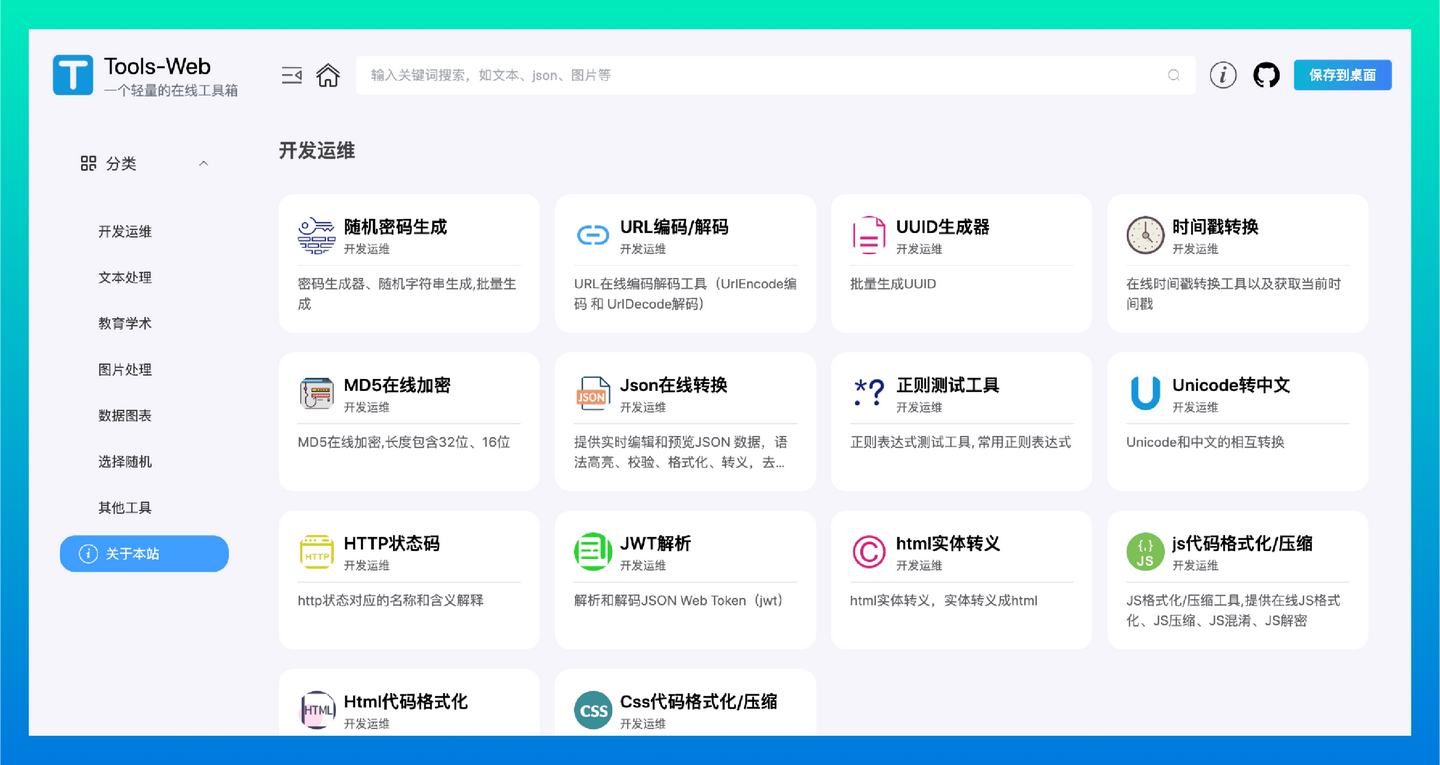
Task: Open the 正则测试工具 tool title
Action: 948,385
